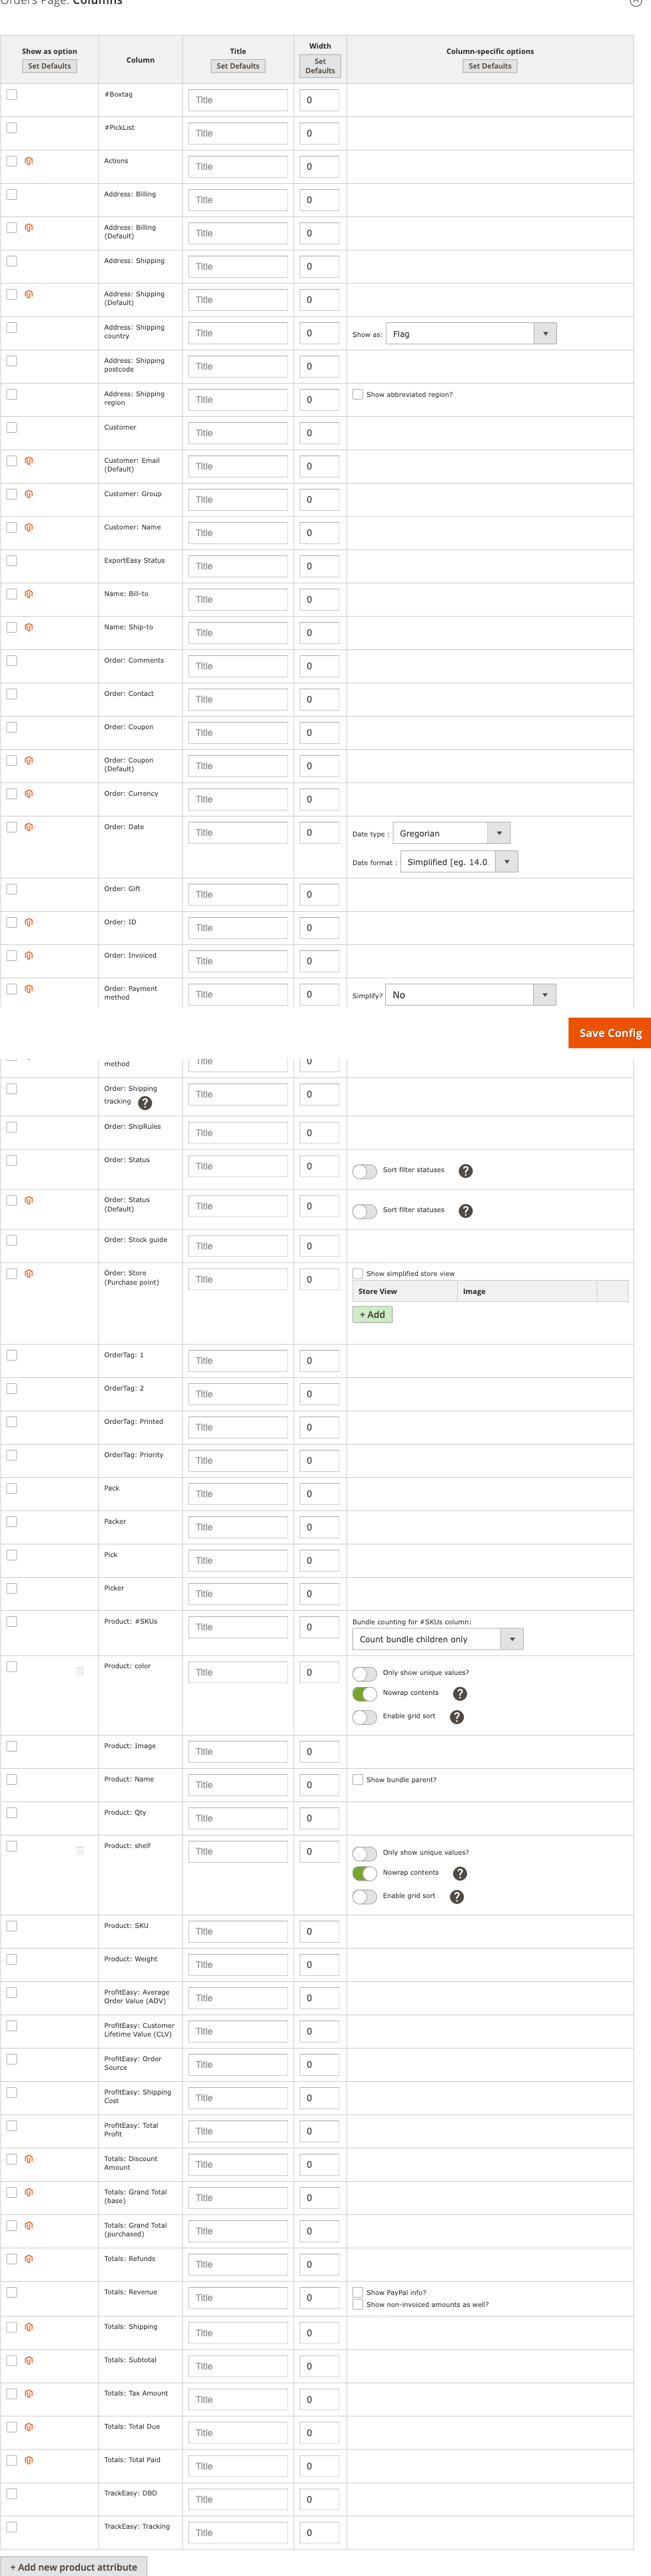Image resolution: width=651 pixels, height=2576 pixels.
Task: Click the Title field for #PickList
Action: pyautogui.click(x=238, y=133)
